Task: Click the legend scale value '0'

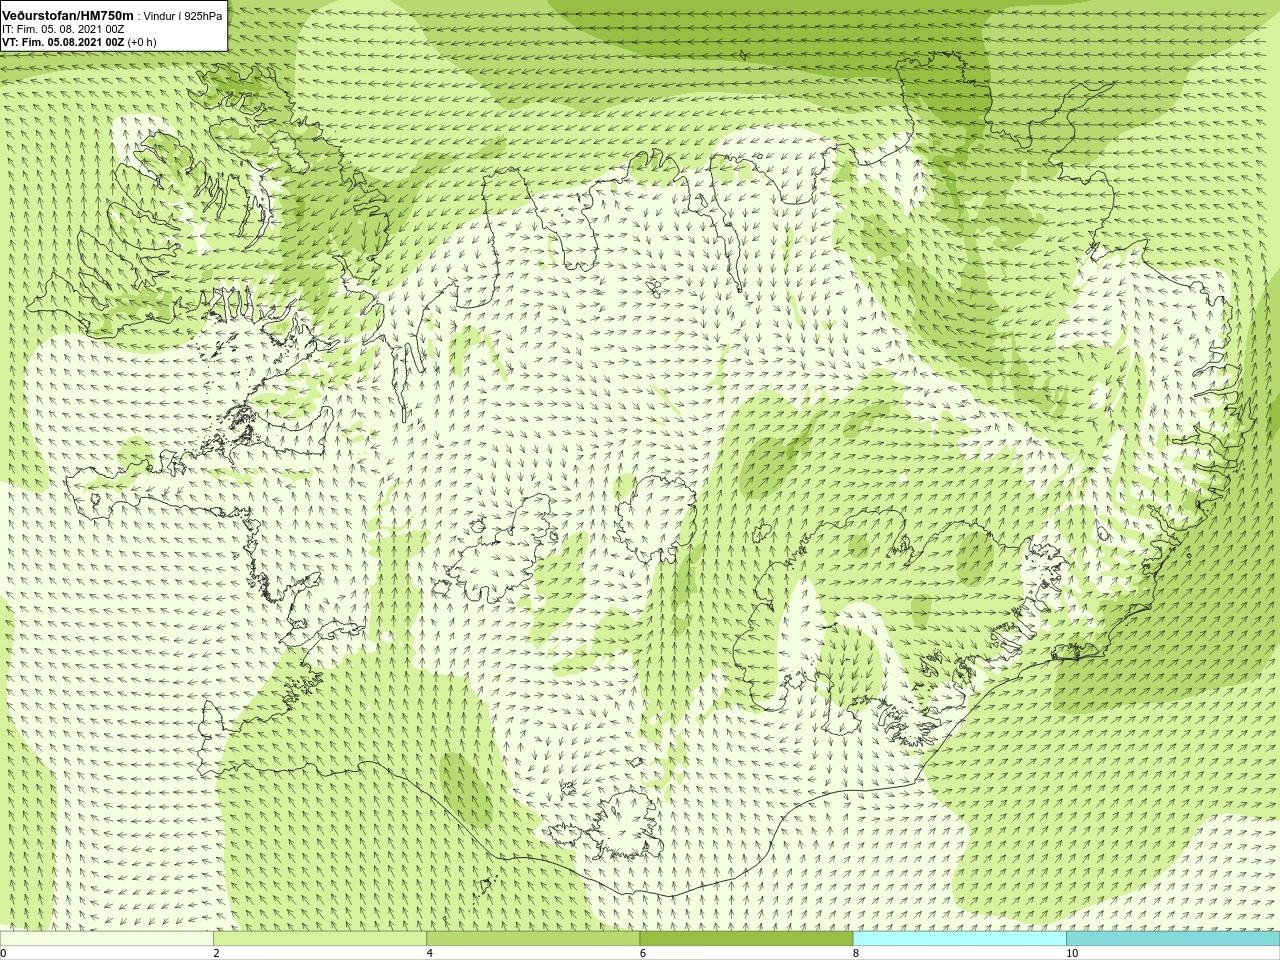Action: click(3, 953)
